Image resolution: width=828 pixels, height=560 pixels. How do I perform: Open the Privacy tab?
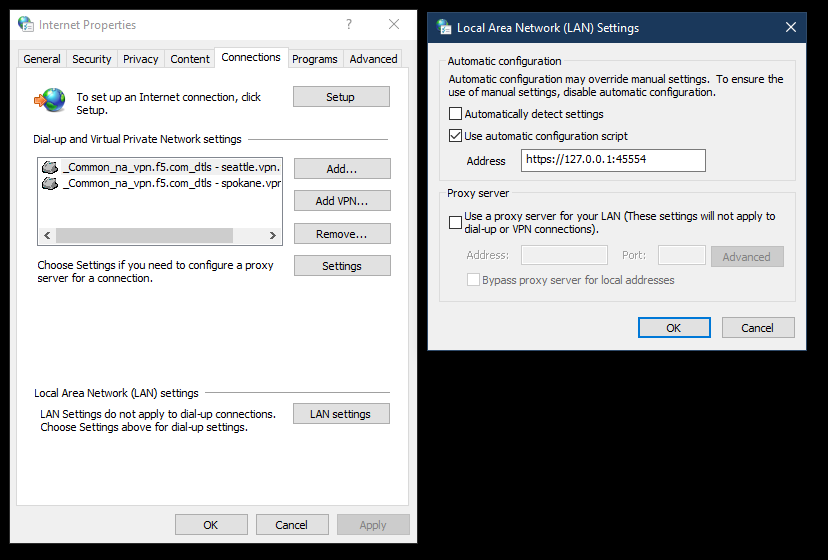pos(140,59)
